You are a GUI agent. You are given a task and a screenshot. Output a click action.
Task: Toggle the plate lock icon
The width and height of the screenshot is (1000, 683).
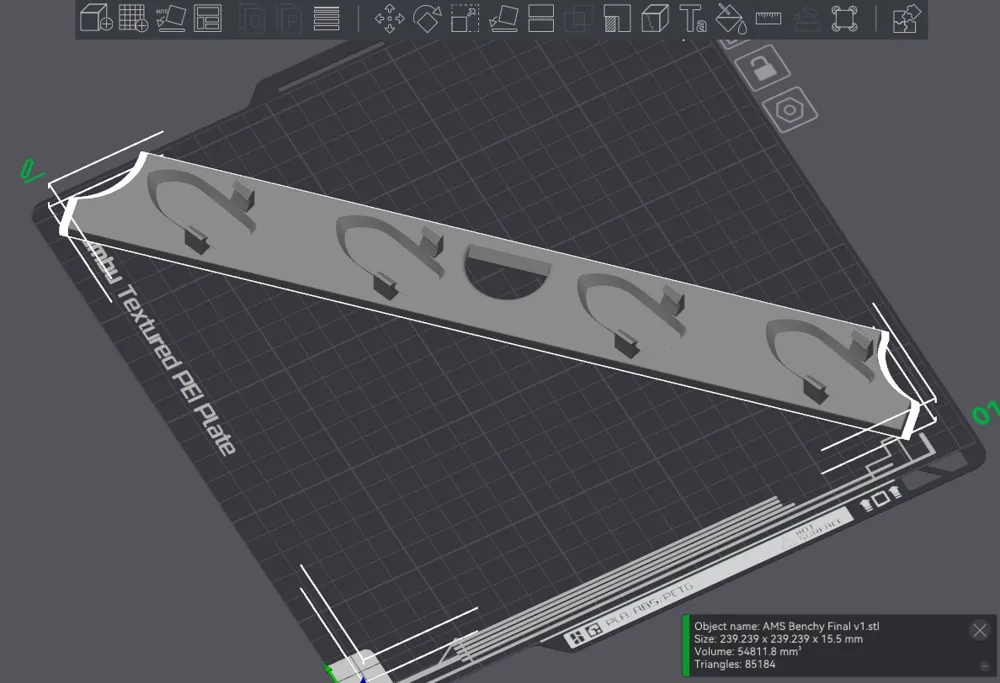point(762,67)
